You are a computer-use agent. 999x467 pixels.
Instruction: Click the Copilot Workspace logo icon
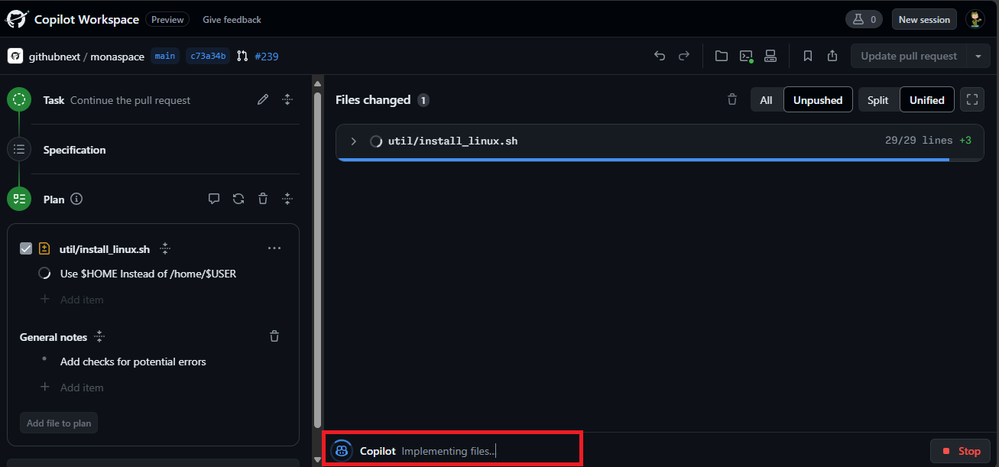point(16,19)
